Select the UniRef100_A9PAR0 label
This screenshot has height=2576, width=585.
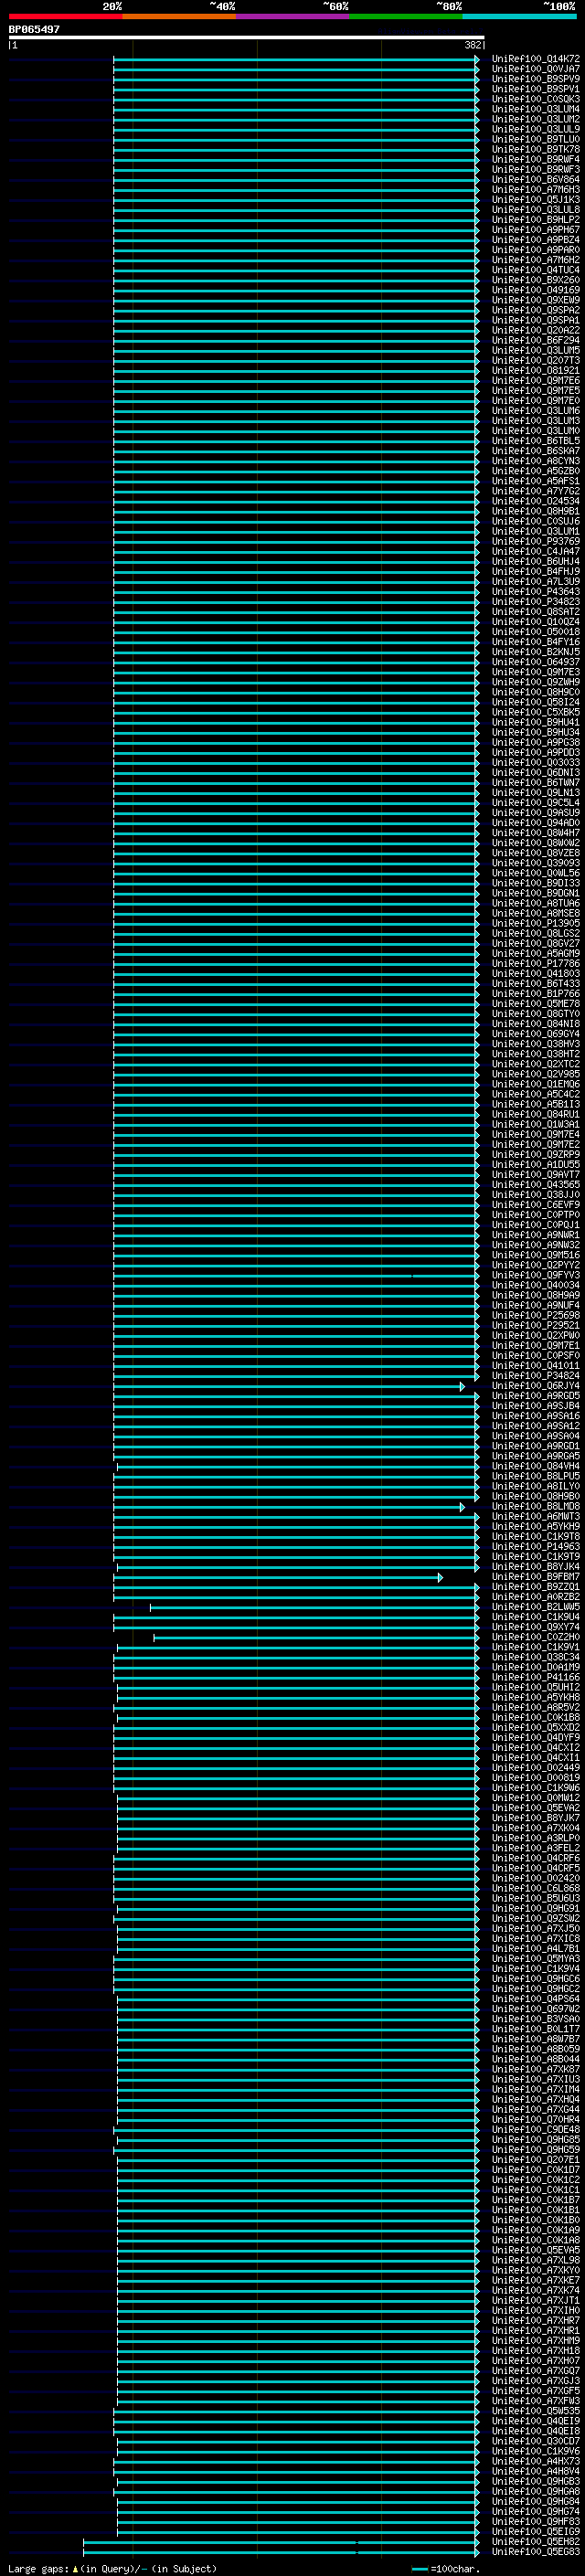click(536, 250)
